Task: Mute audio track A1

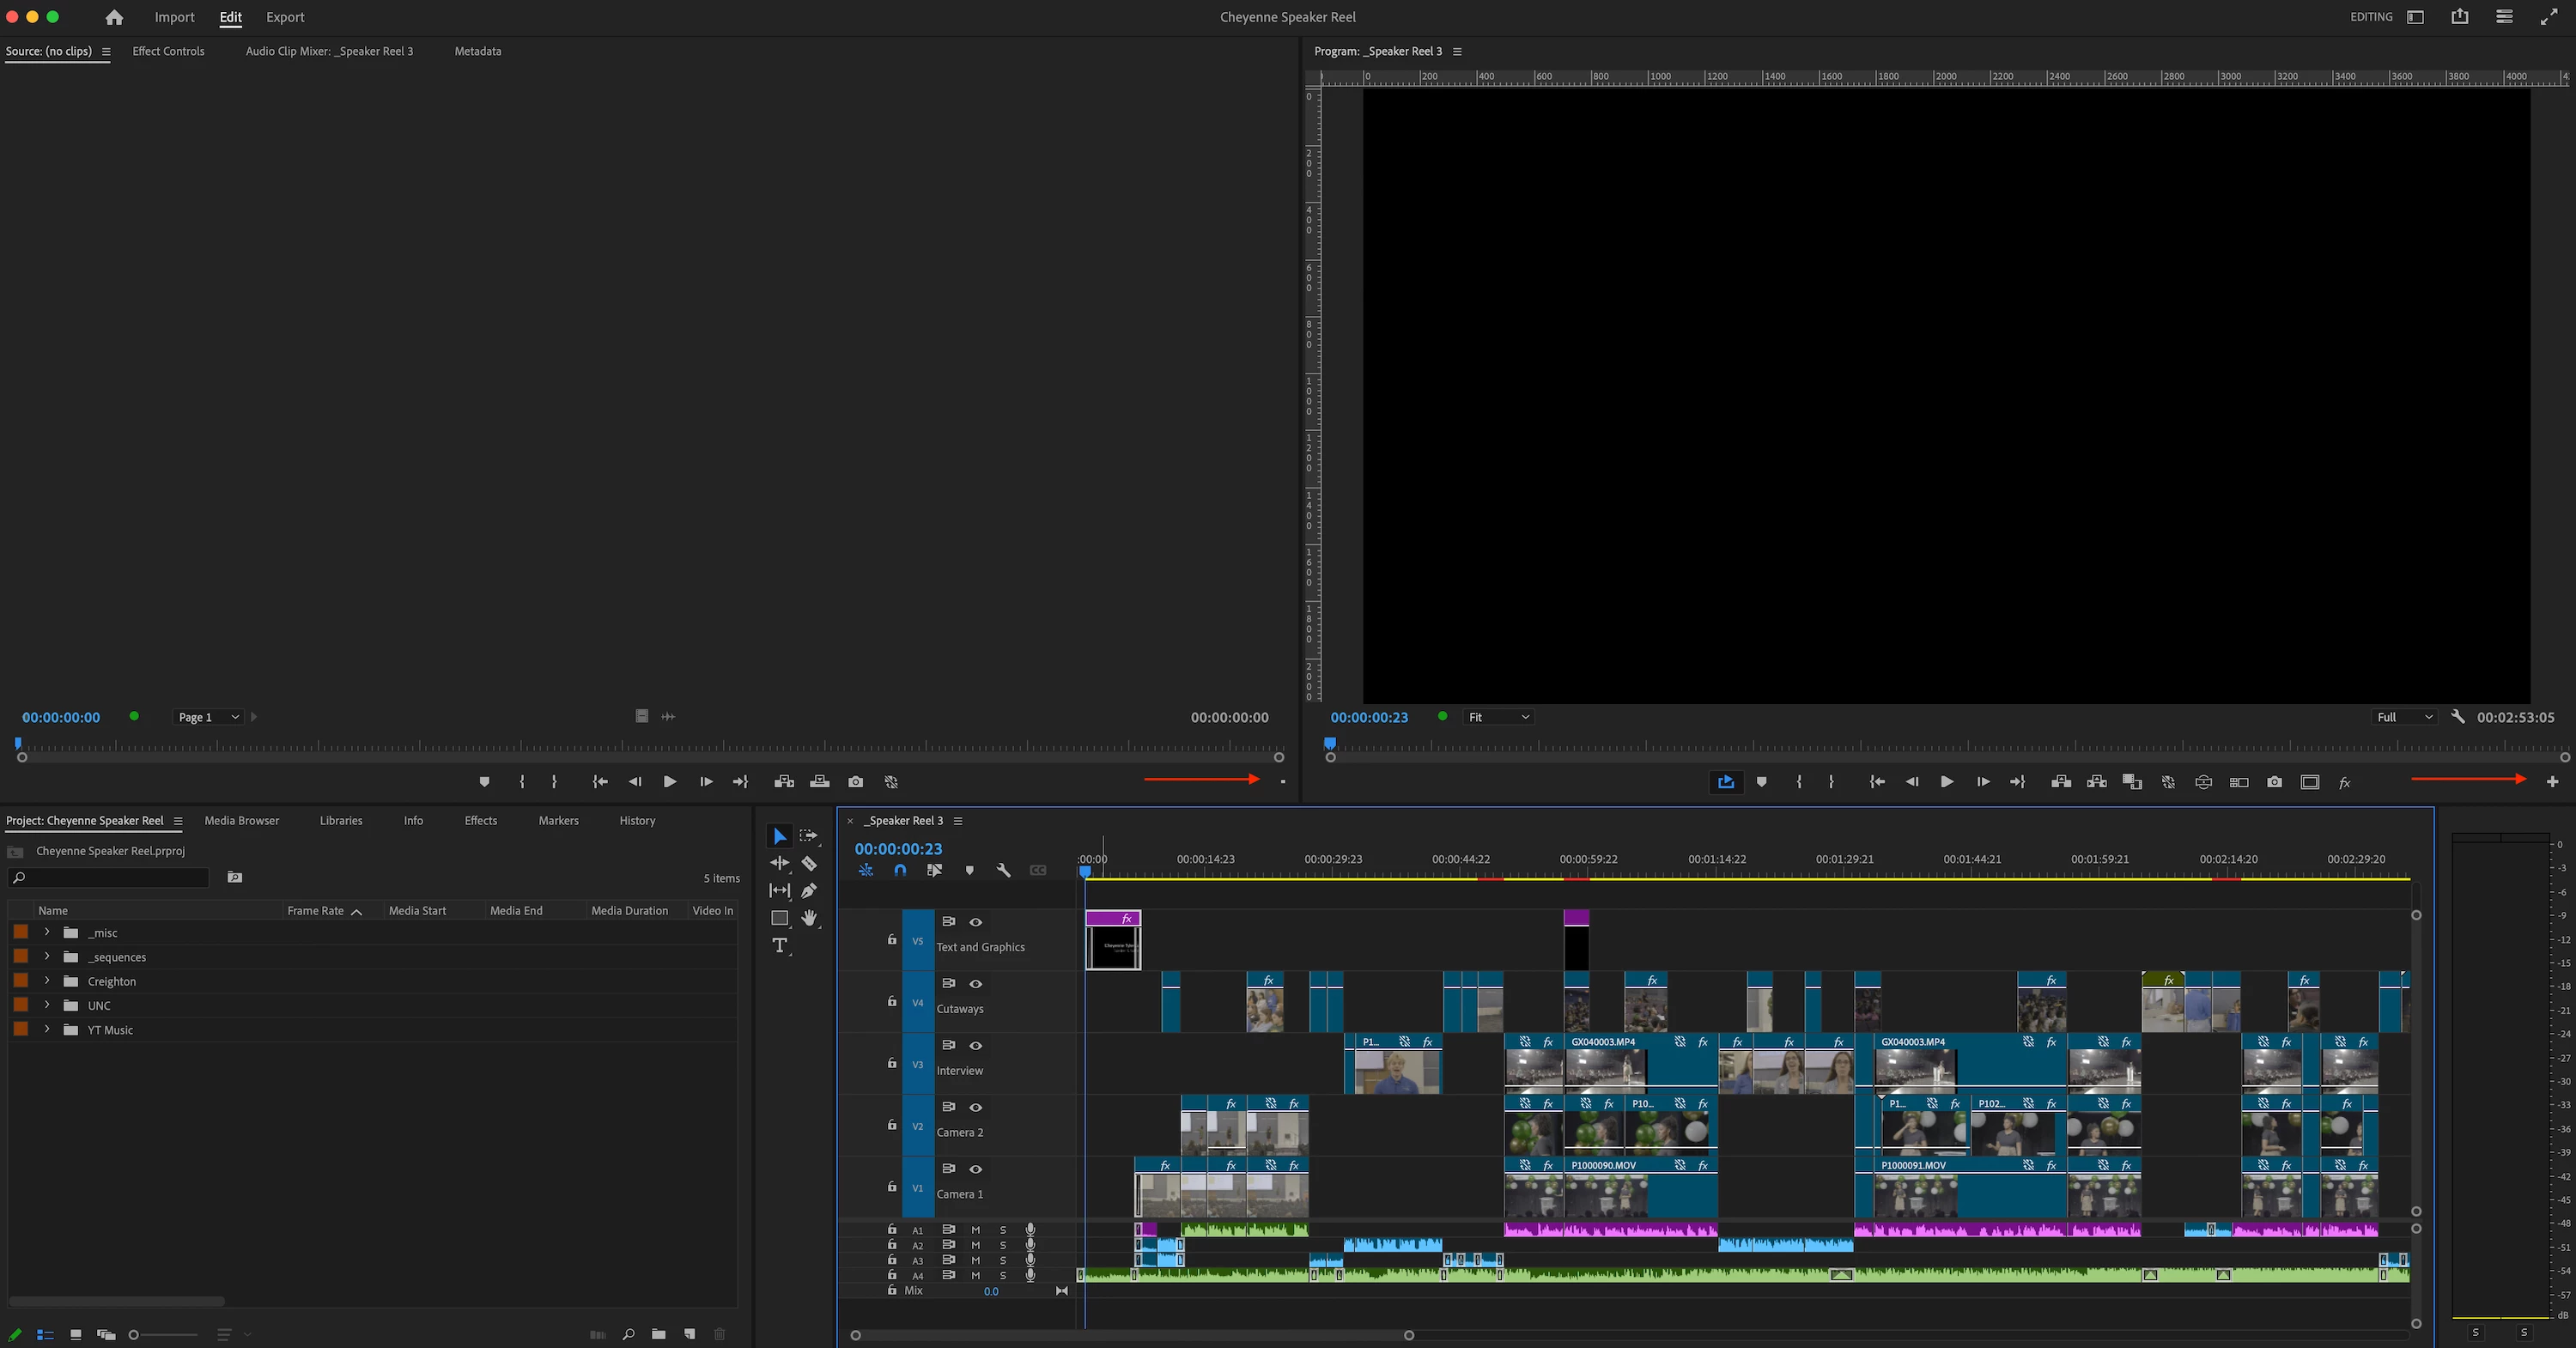Action: pyautogui.click(x=975, y=1230)
